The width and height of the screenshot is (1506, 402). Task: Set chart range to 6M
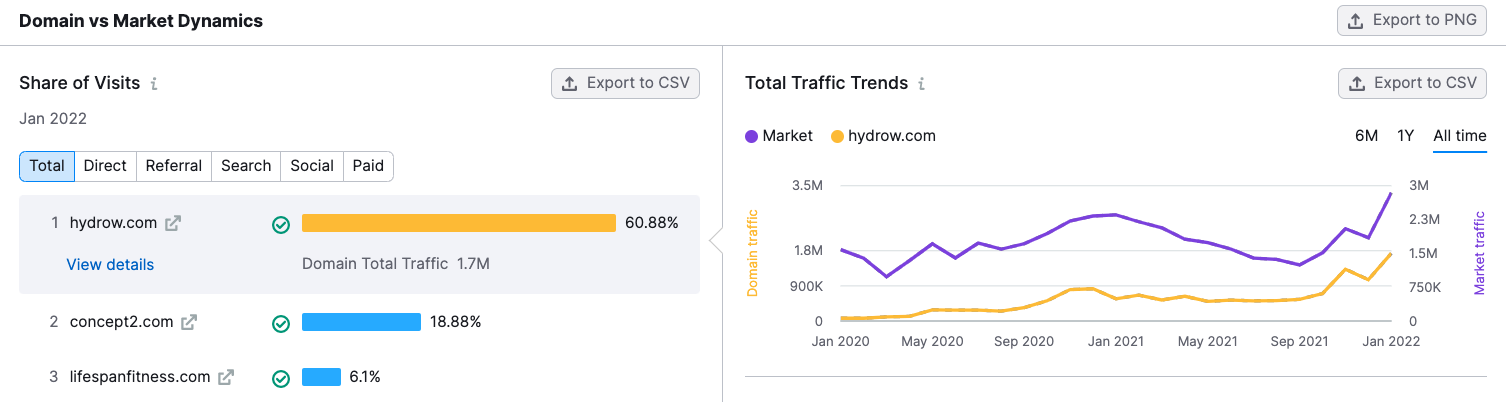tap(1366, 136)
